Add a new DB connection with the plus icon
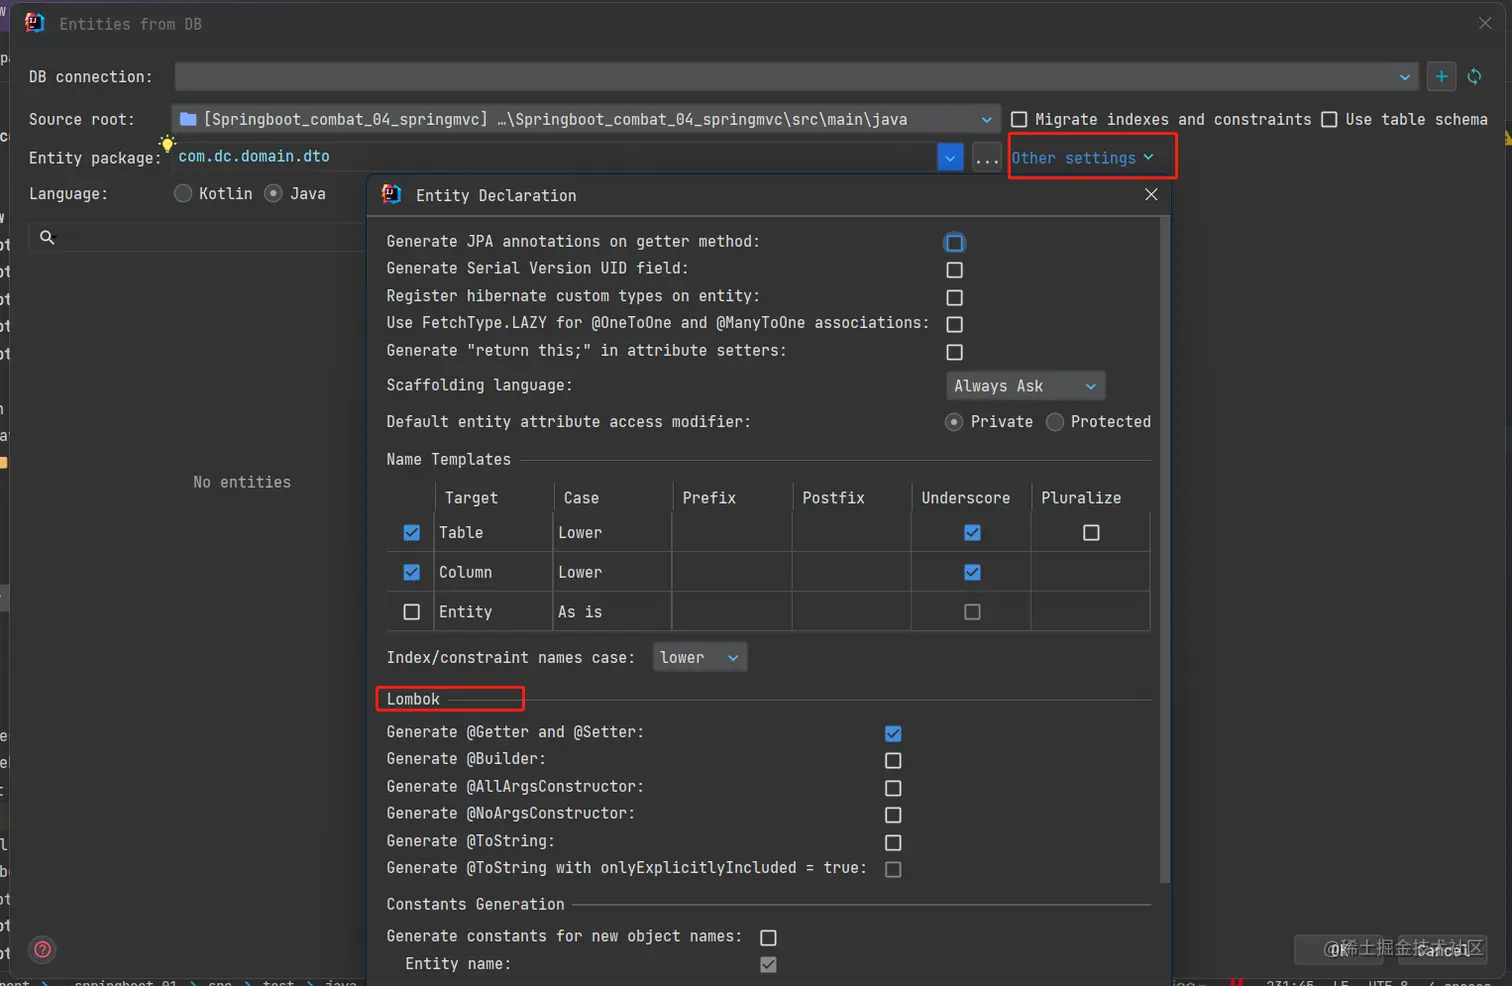1512x986 pixels. click(1441, 76)
